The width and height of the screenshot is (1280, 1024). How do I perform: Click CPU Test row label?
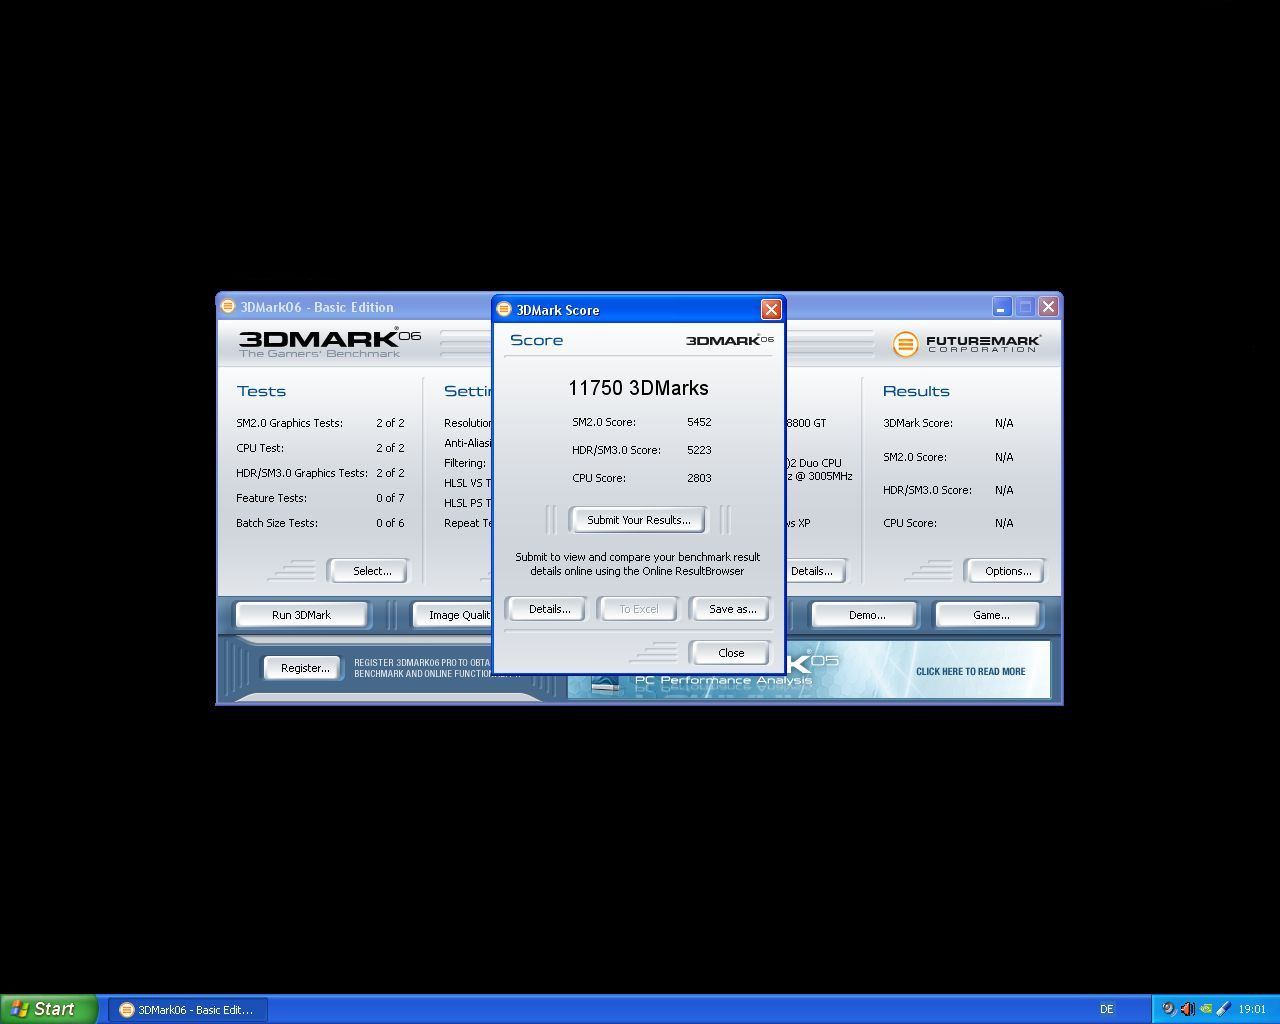point(260,448)
